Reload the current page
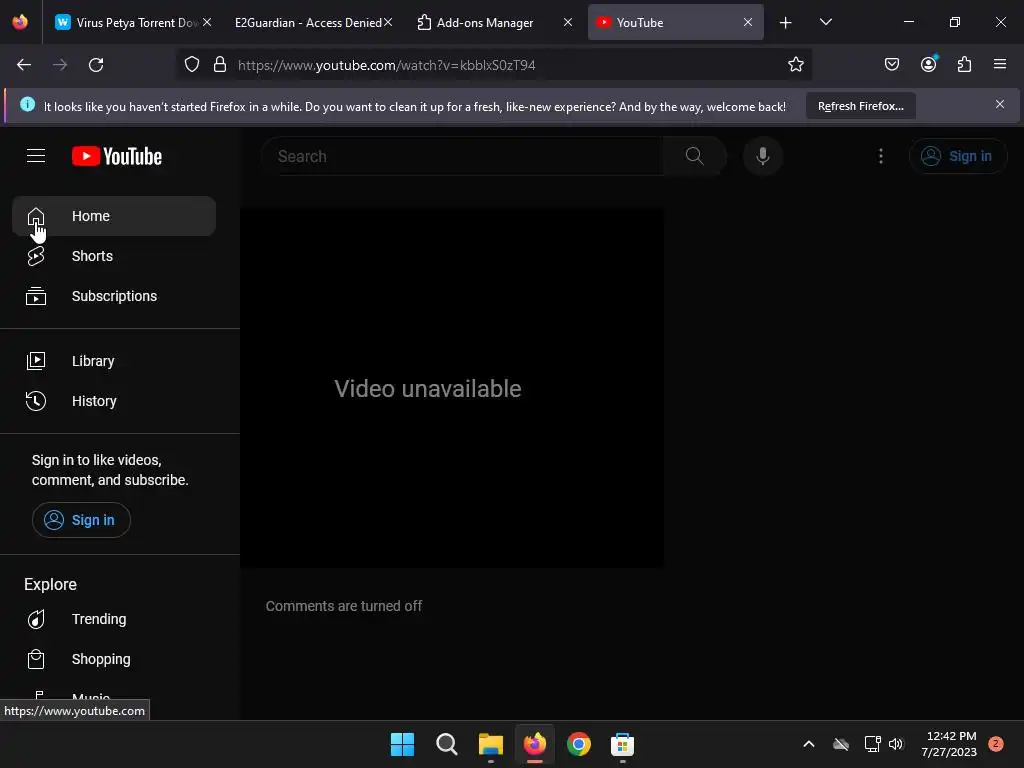The height and width of the screenshot is (768, 1024). point(96,65)
